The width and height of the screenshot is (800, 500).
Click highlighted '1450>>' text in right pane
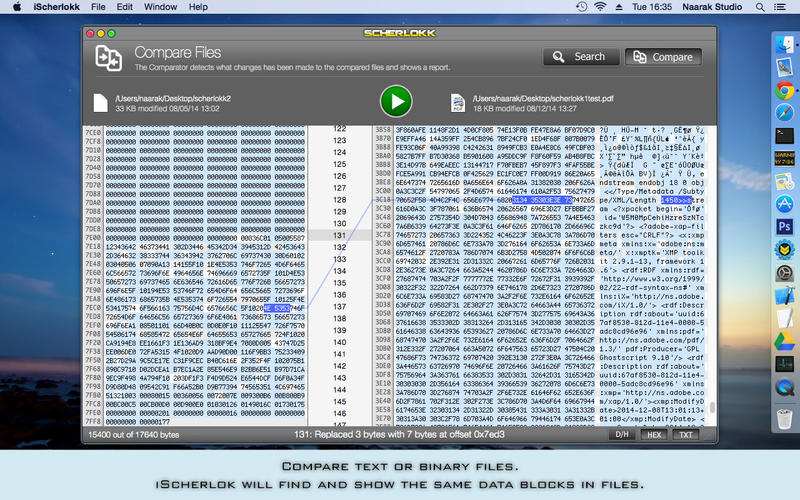[676, 200]
